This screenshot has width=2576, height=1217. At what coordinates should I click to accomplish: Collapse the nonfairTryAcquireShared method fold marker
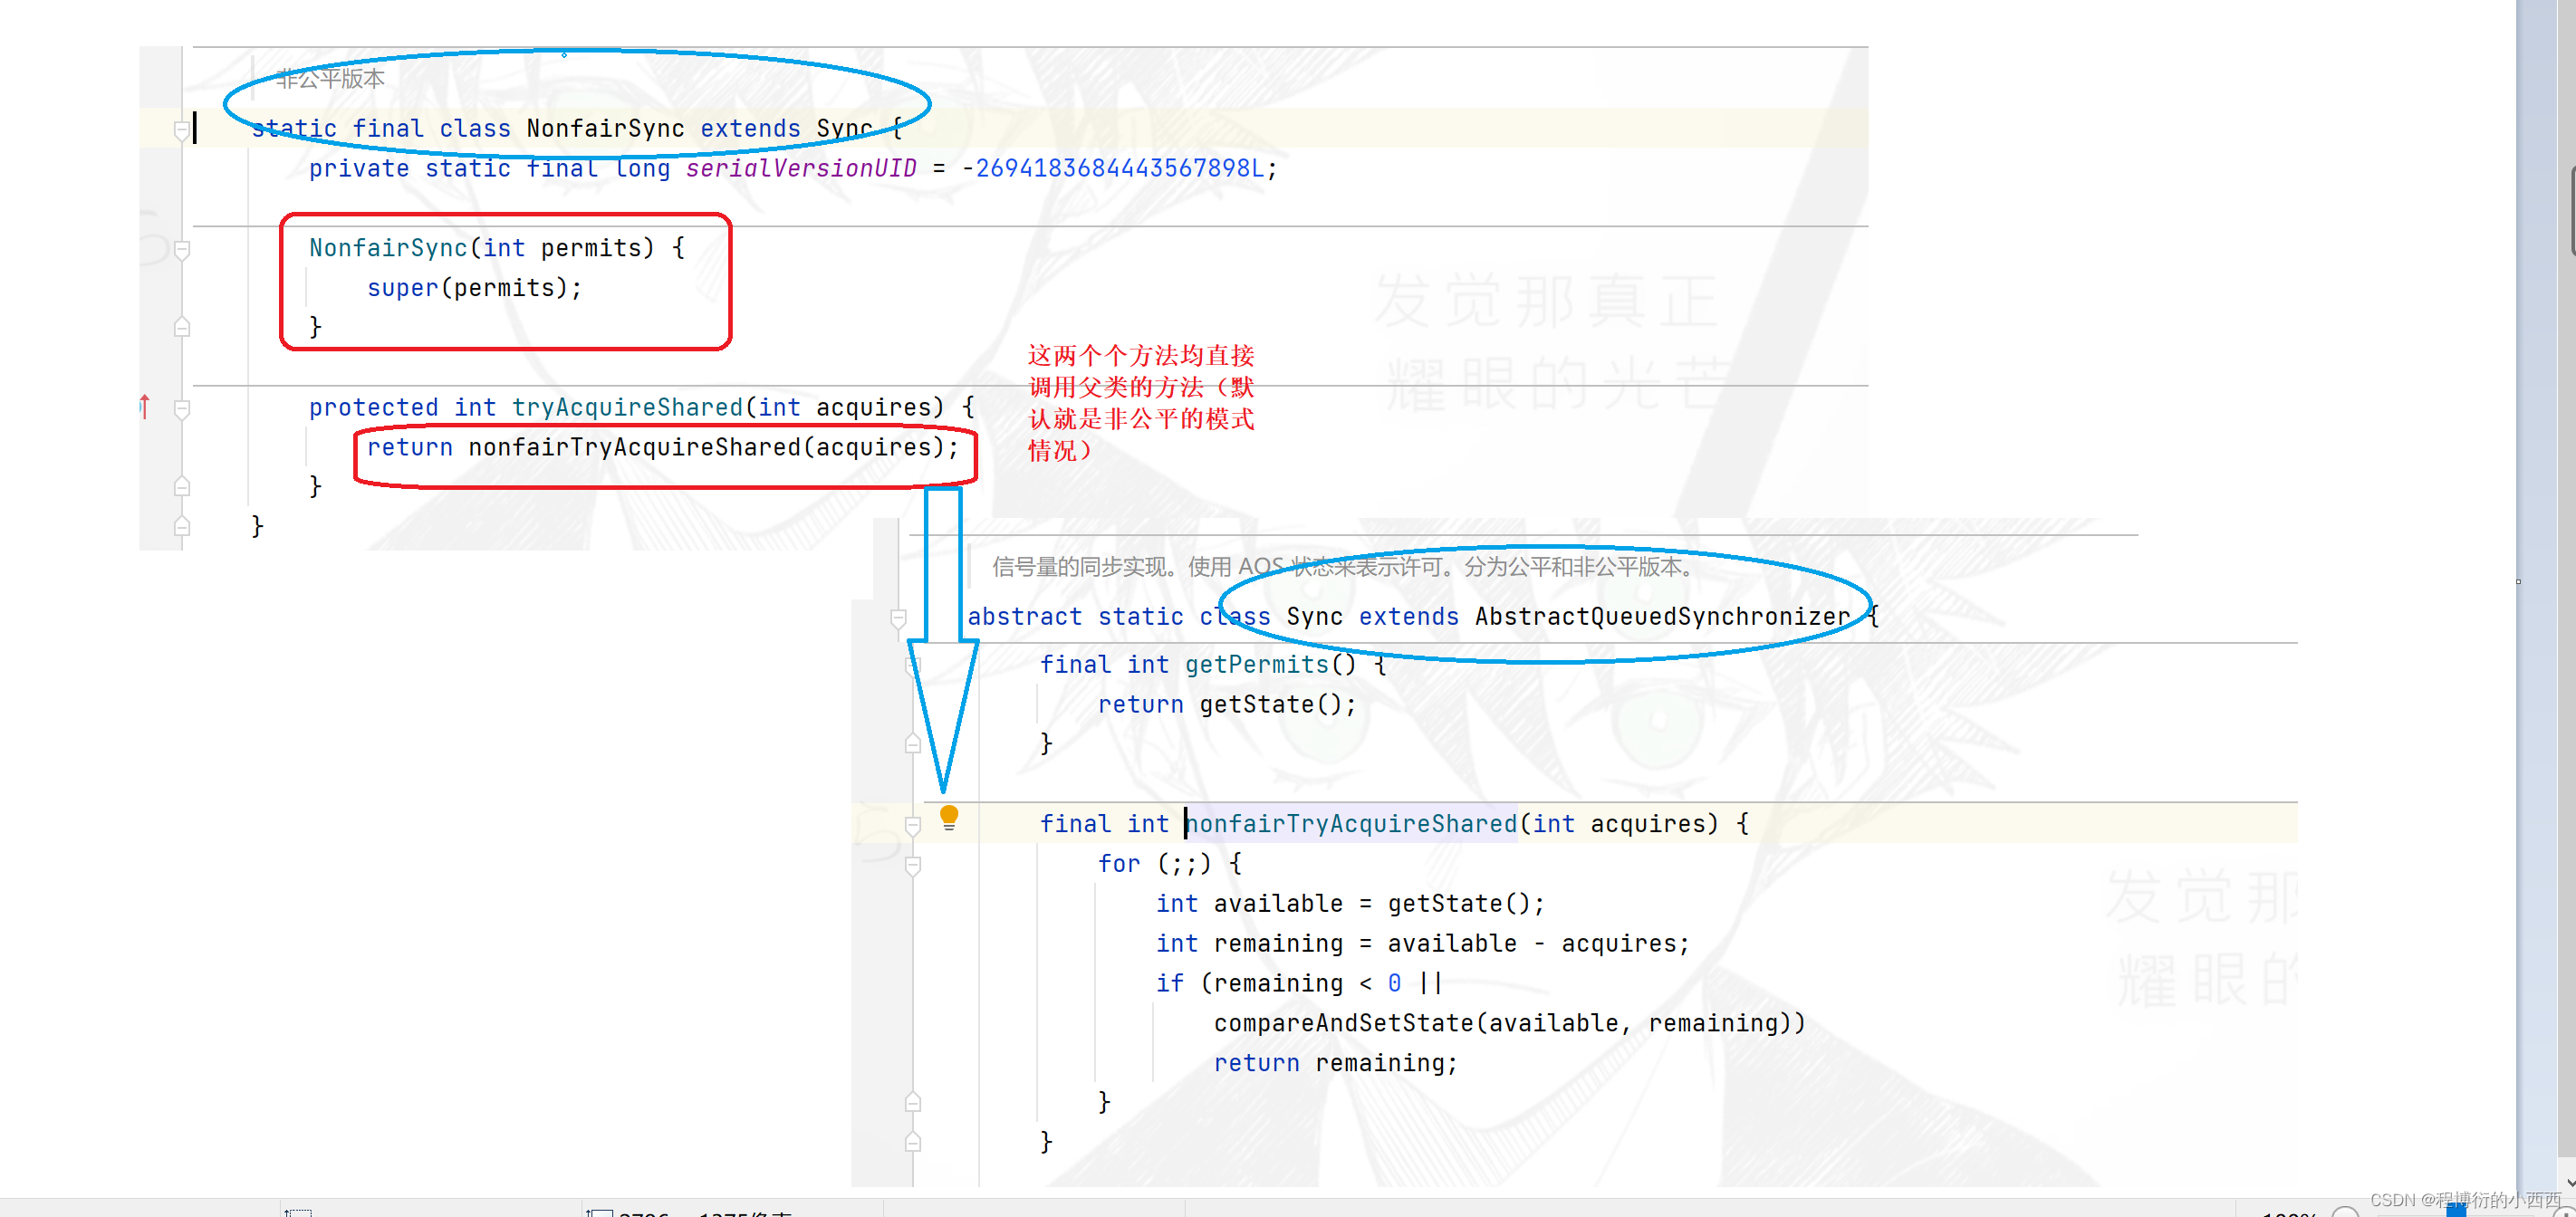(912, 825)
